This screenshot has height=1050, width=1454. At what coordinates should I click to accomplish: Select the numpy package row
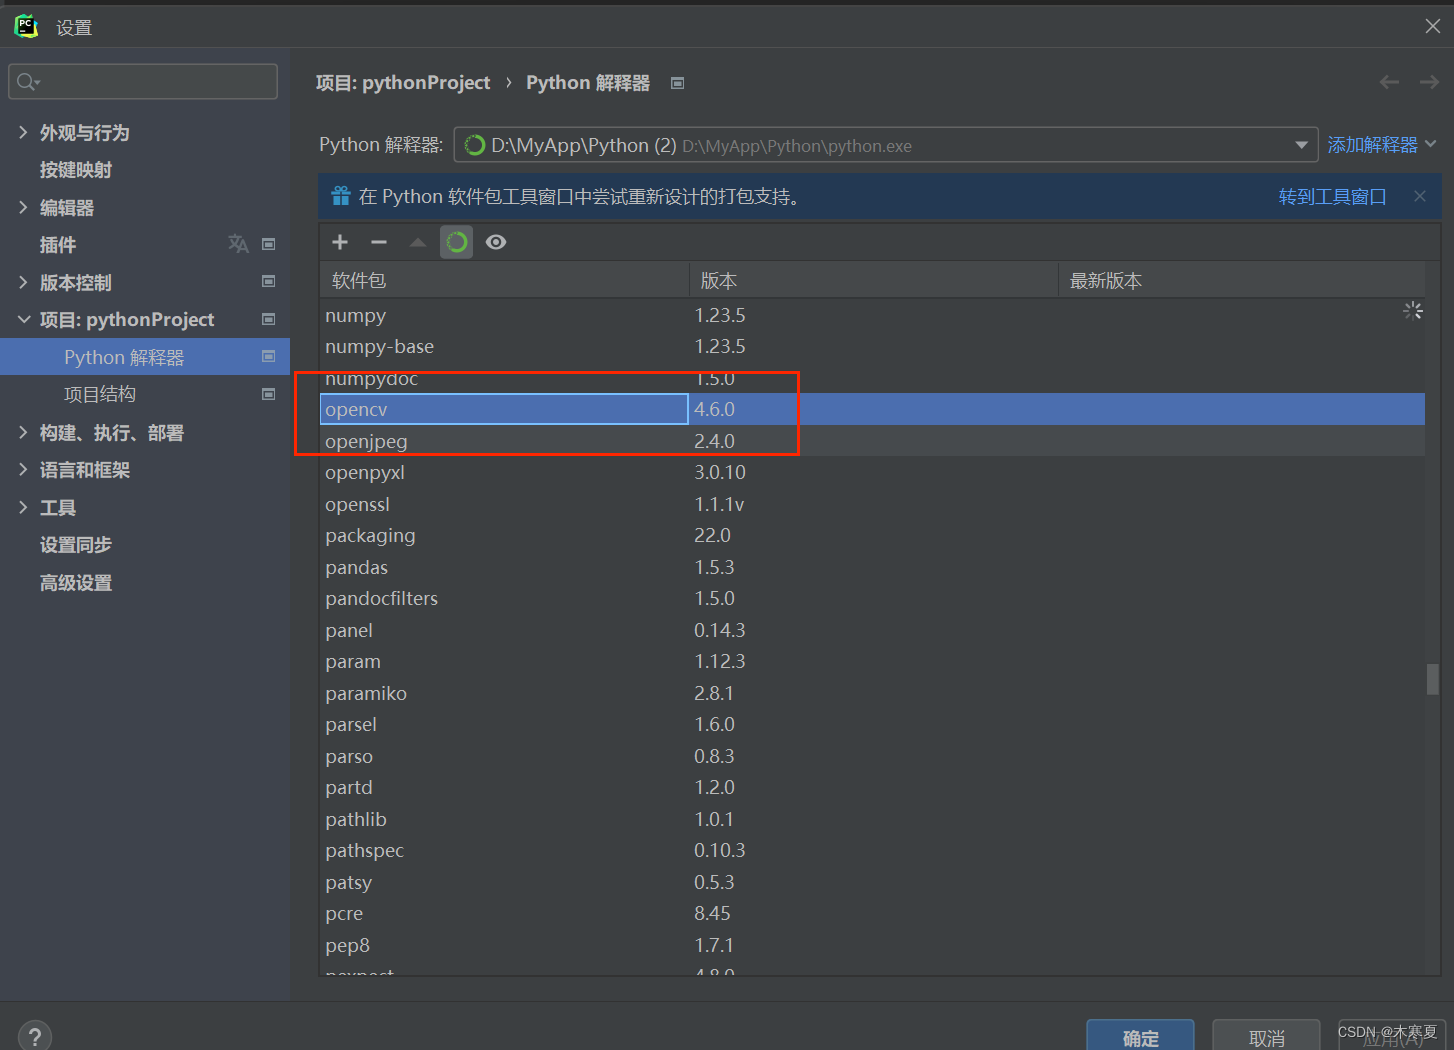coord(872,315)
